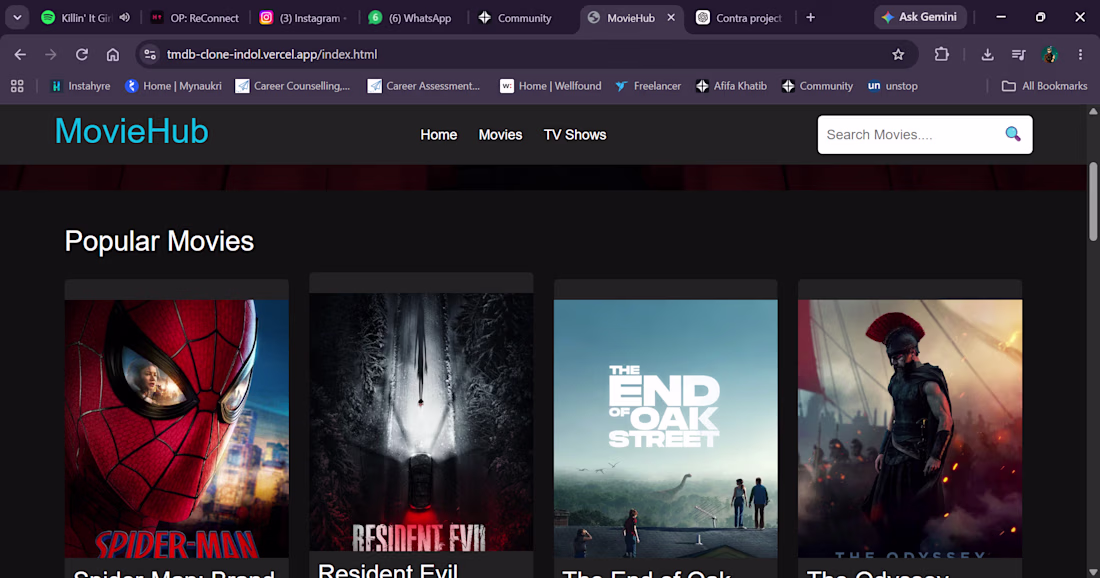The width and height of the screenshot is (1100, 578).
Task: Open The Odyssey movie poster
Action: [x=910, y=429]
